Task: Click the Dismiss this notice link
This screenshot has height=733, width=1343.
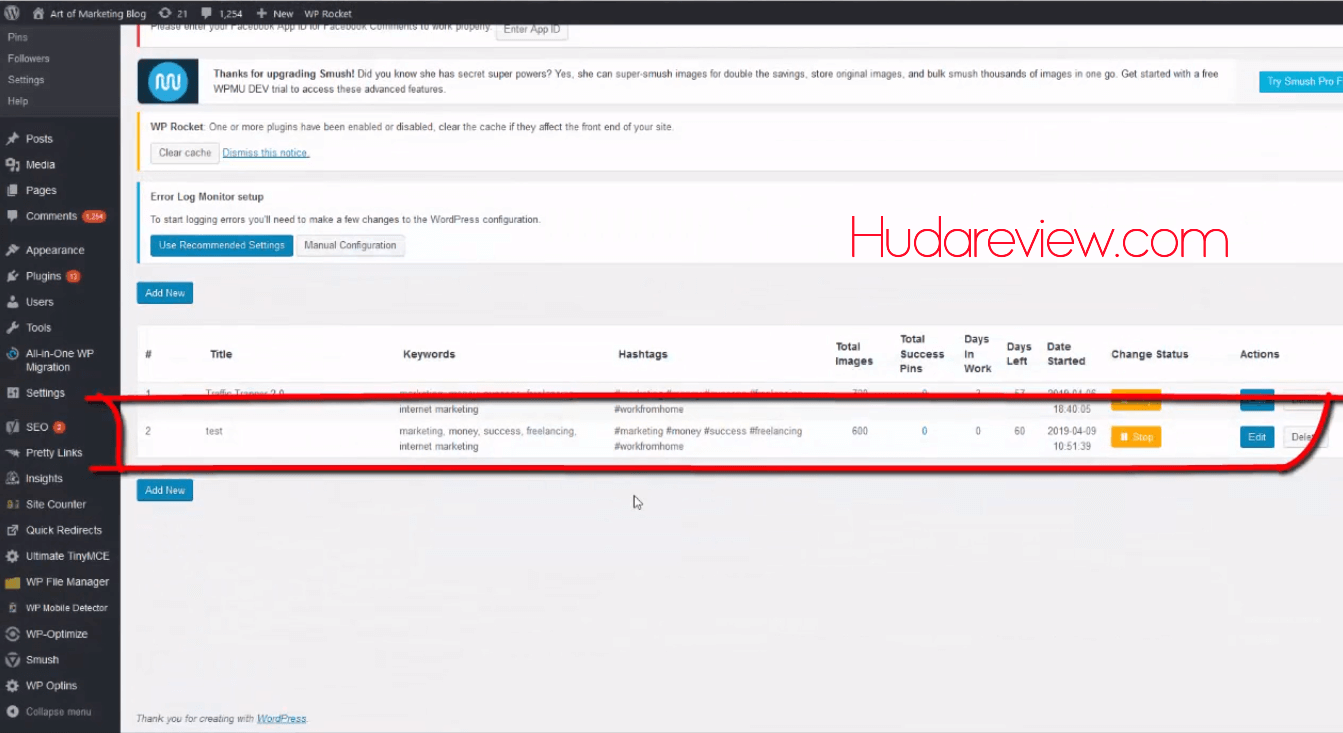Action: click(266, 153)
